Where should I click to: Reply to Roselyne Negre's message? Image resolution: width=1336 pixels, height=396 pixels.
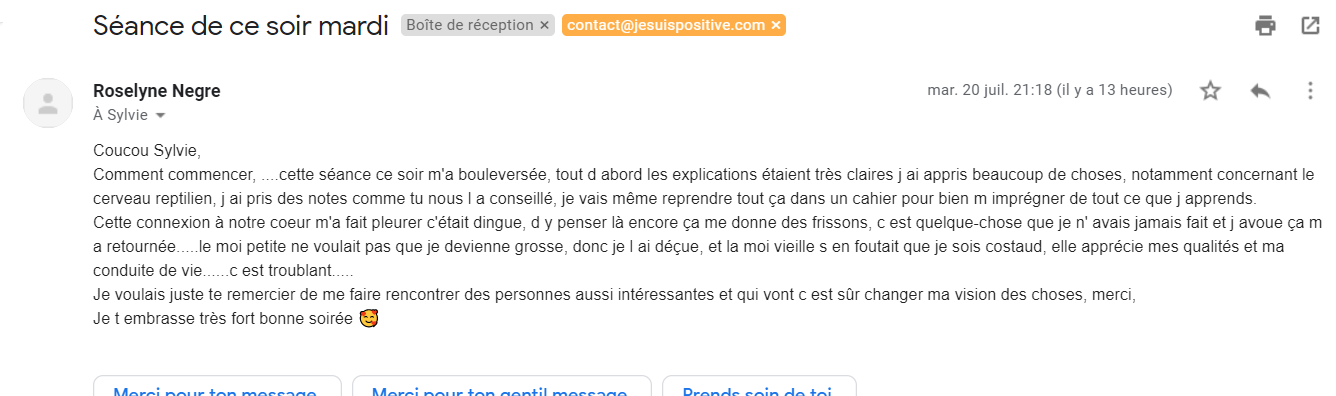(1260, 91)
